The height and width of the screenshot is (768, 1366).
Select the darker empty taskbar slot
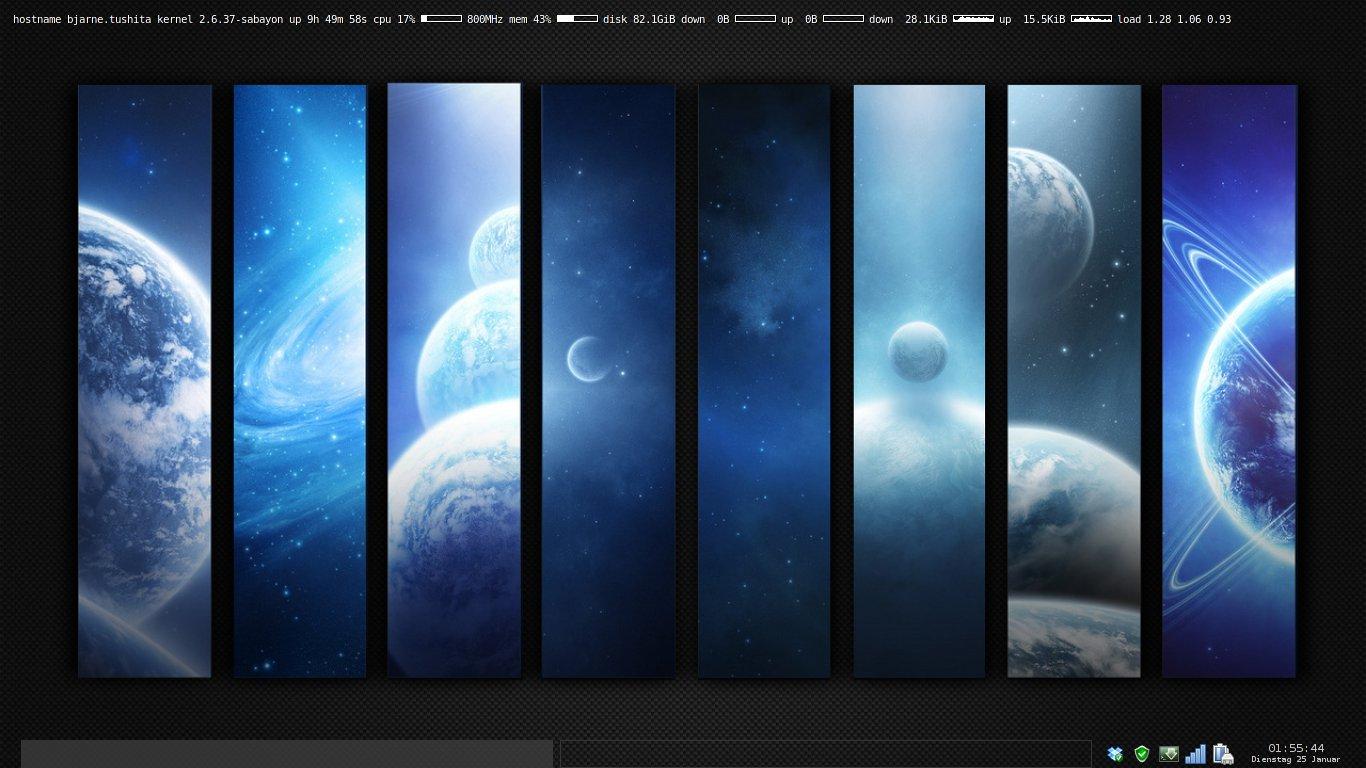point(825,754)
